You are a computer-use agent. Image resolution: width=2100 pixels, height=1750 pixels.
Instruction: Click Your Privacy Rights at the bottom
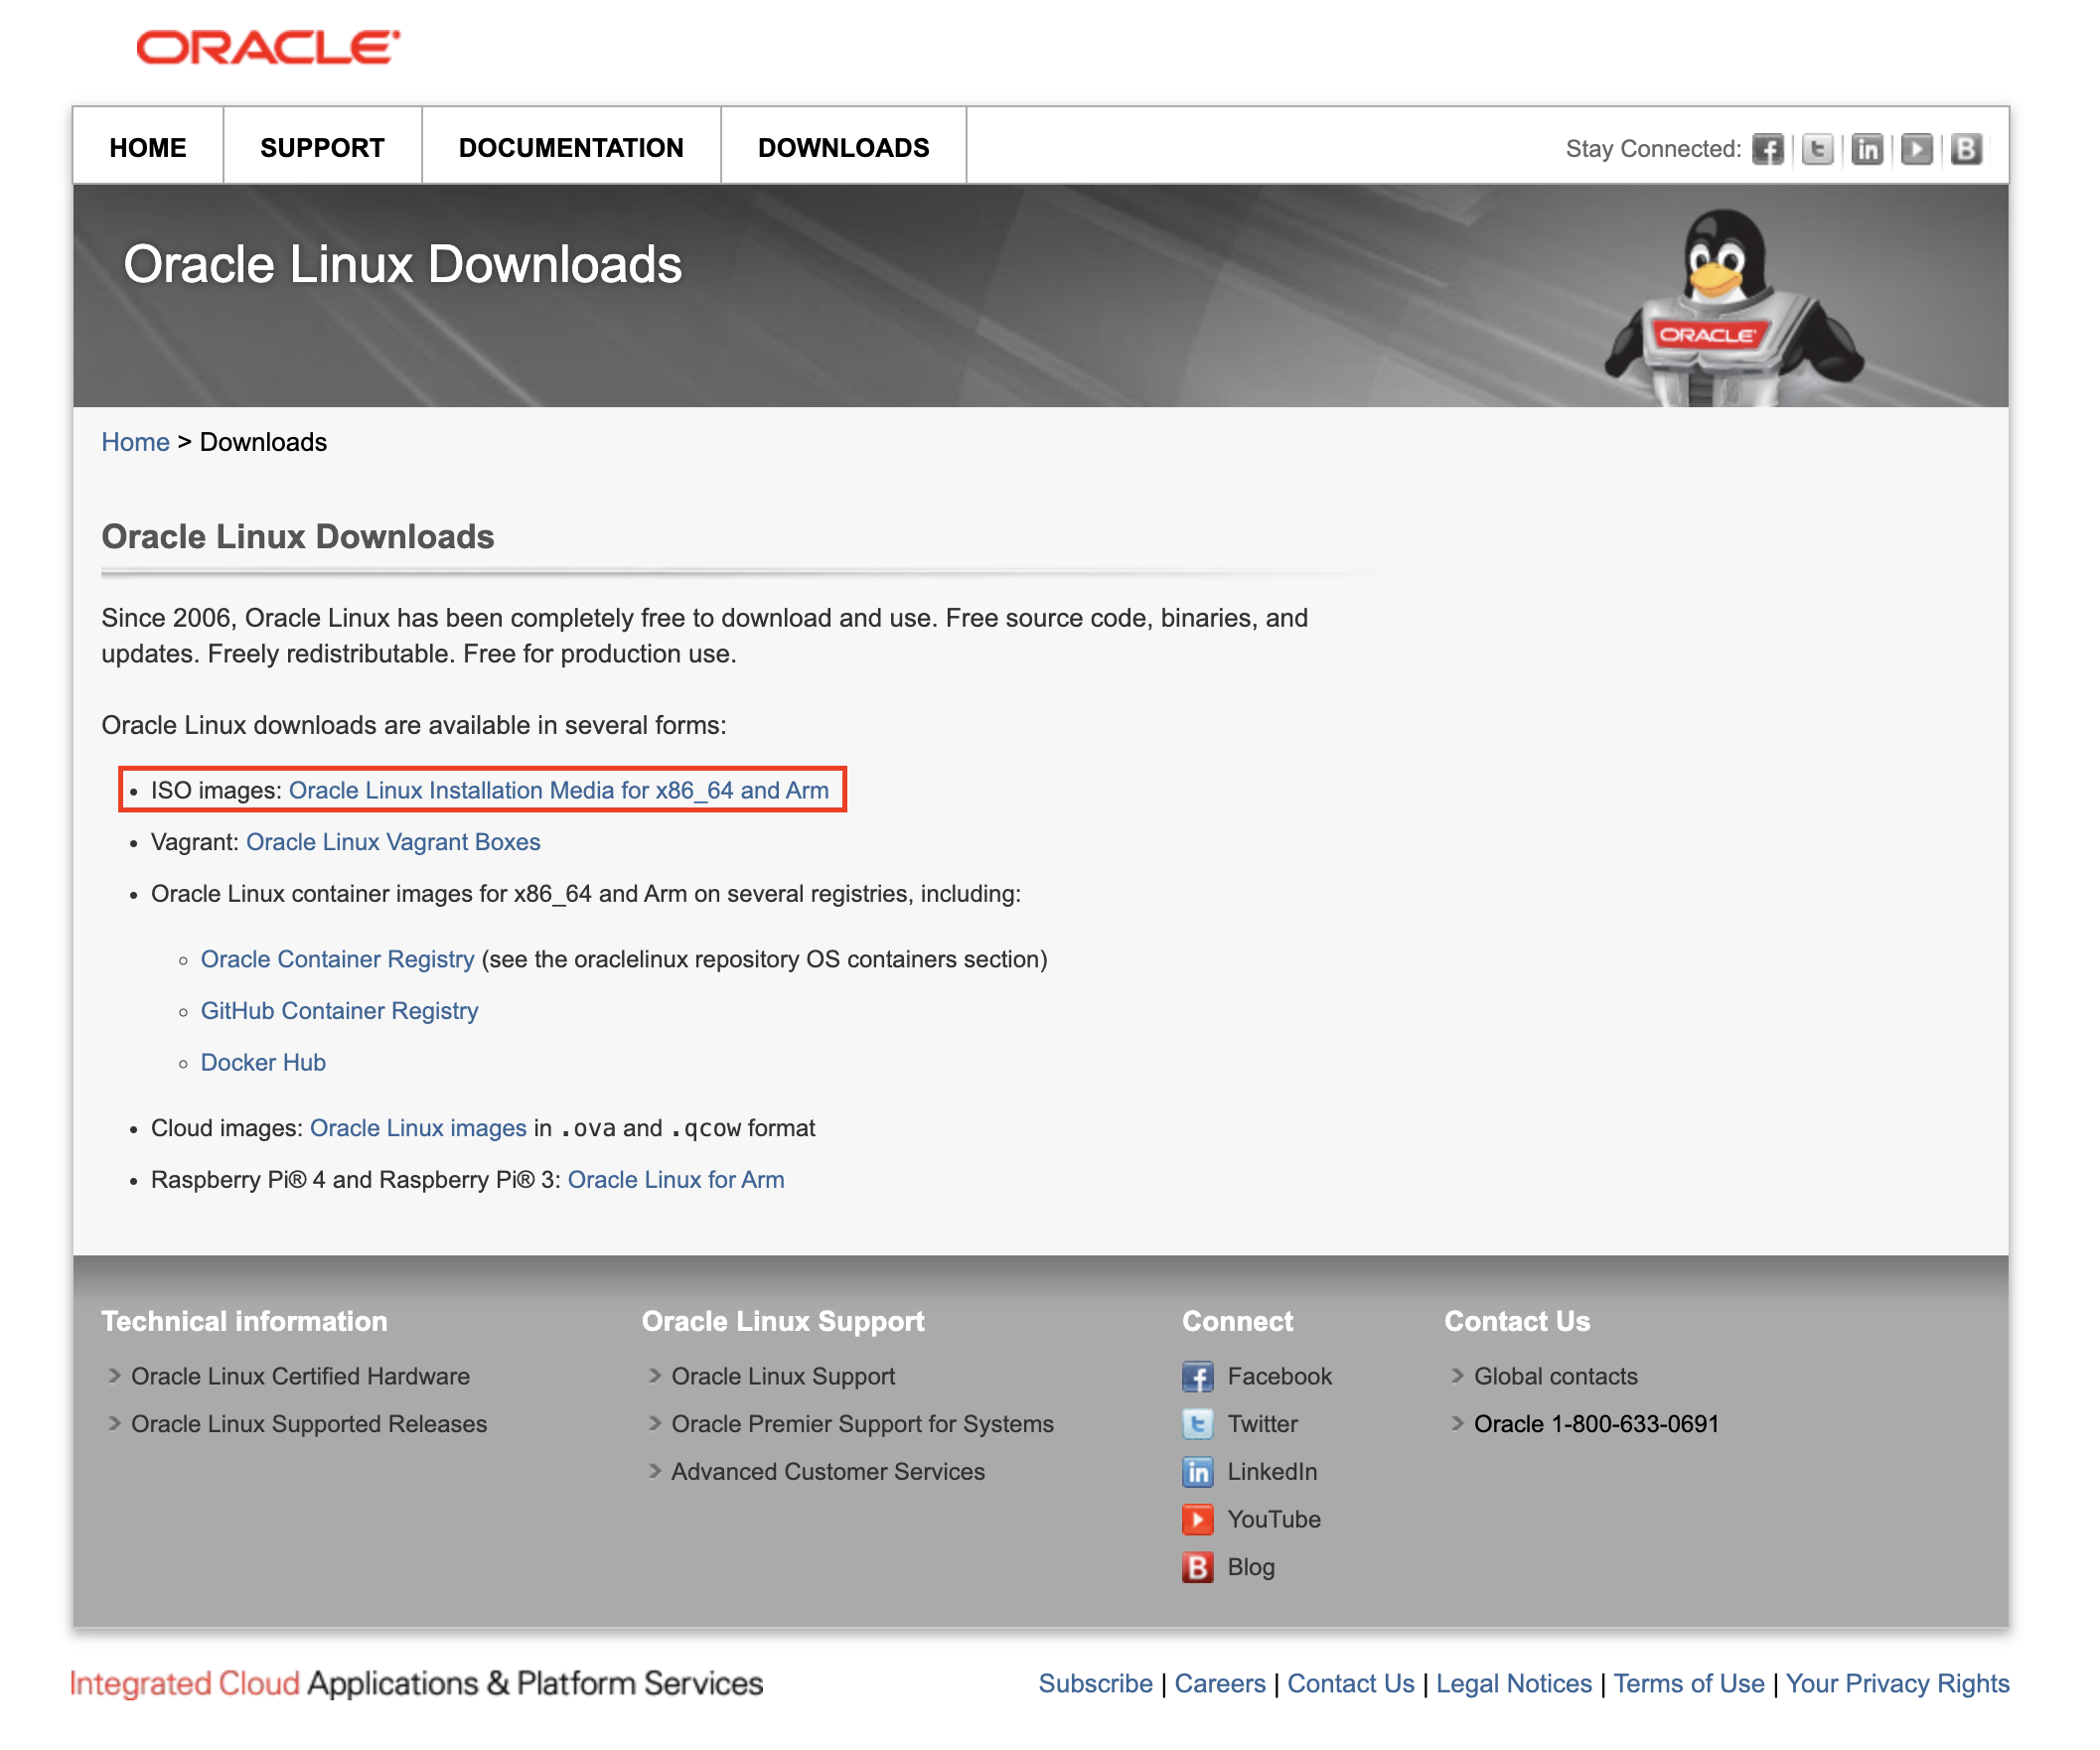pyautogui.click(x=1897, y=1684)
